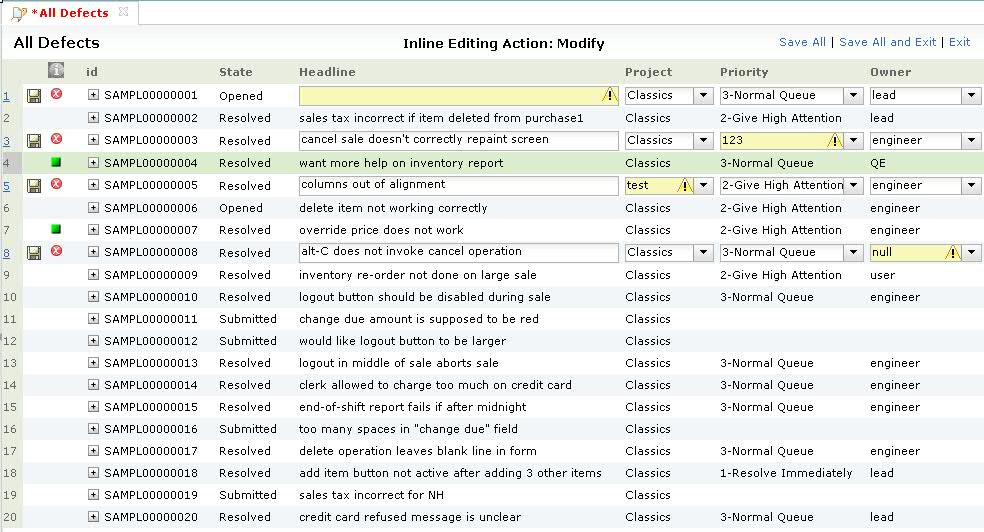Expand the SAMPL00000016 record
Screen dimensions: 984x532
pyautogui.click(x=93, y=429)
